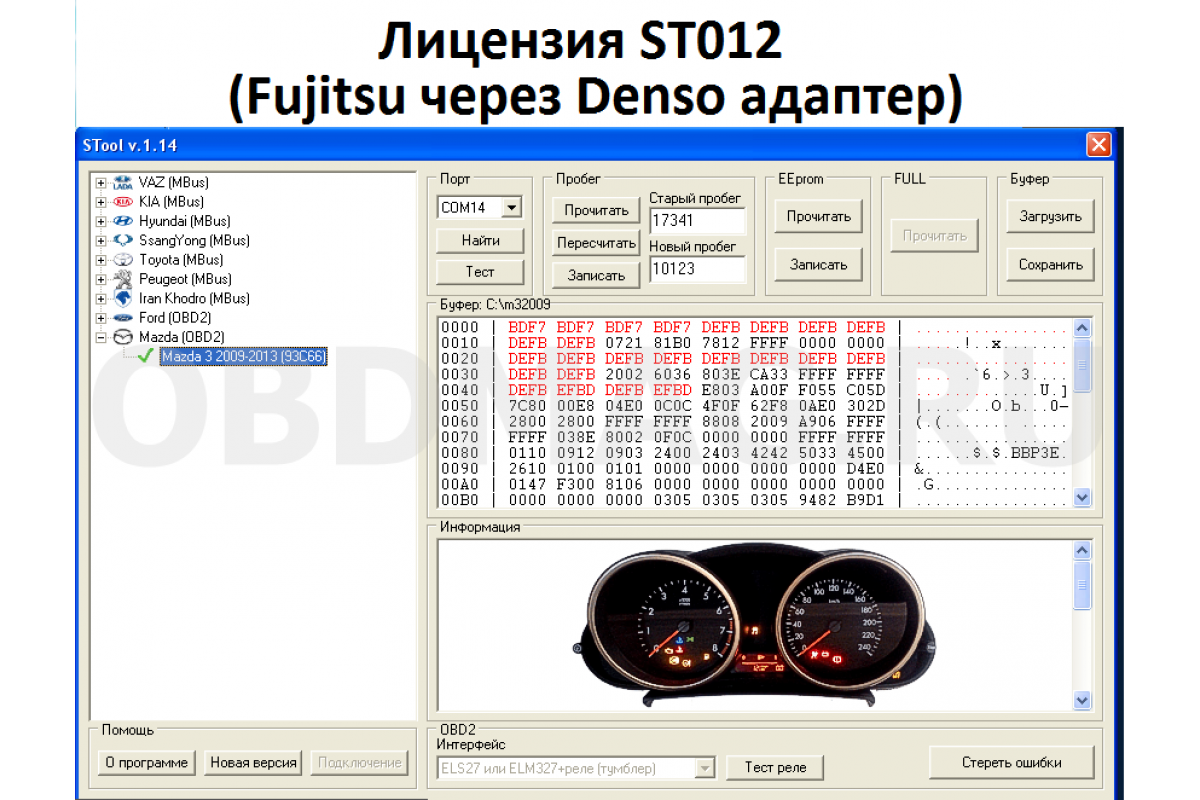Click hex row at address 0050
1200x800 pixels.
click(754, 405)
